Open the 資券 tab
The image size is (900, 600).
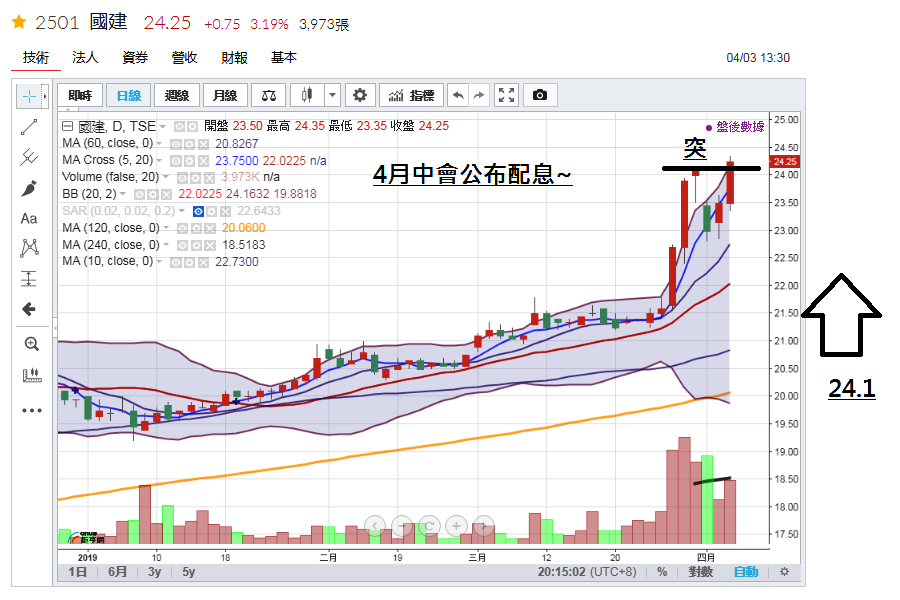(x=135, y=57)
